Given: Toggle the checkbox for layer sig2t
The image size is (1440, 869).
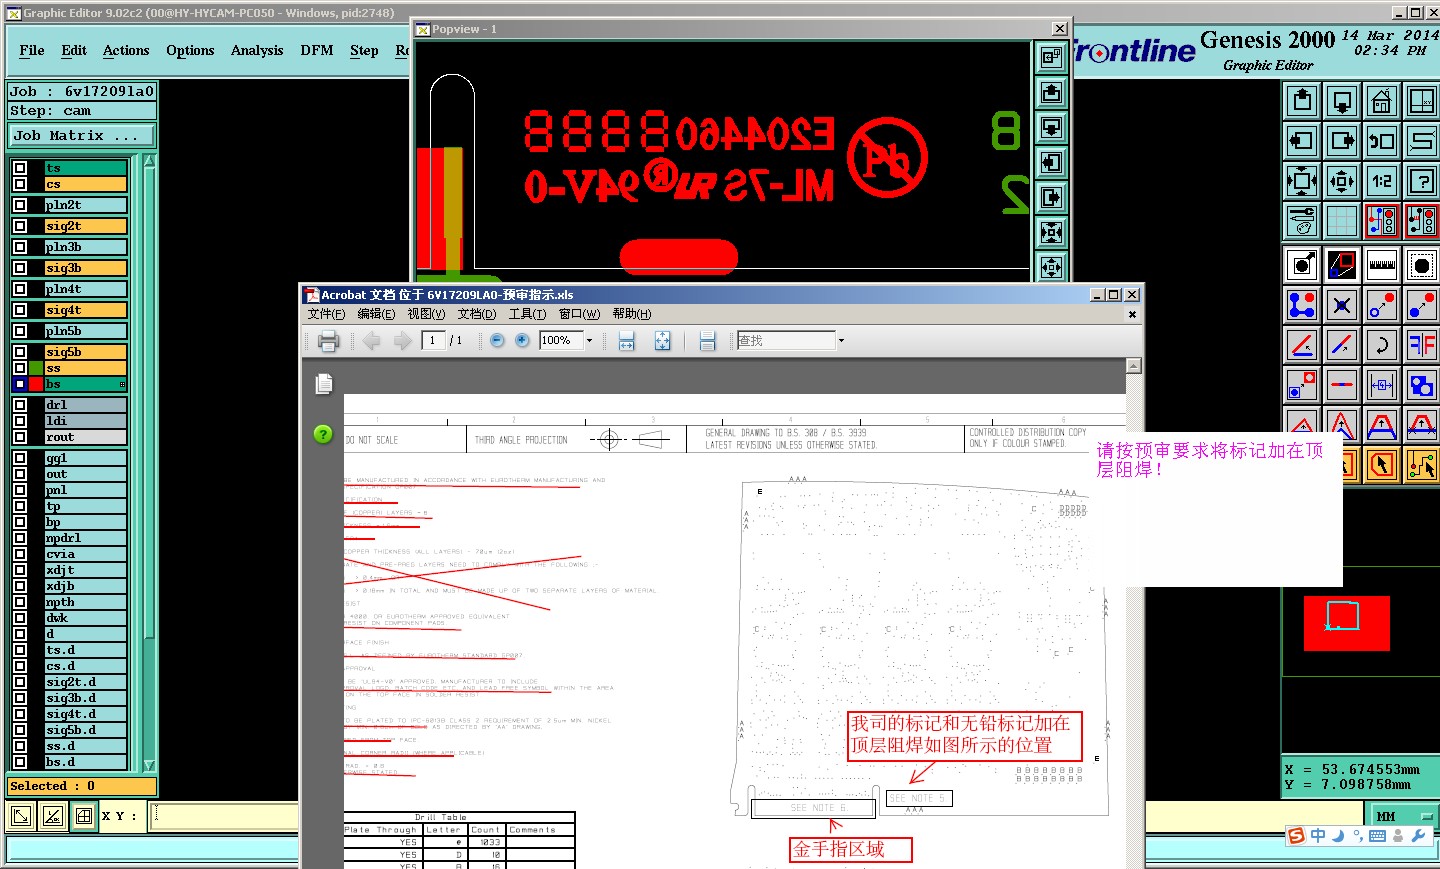Looking at the screenshot, I should point(20,226).
